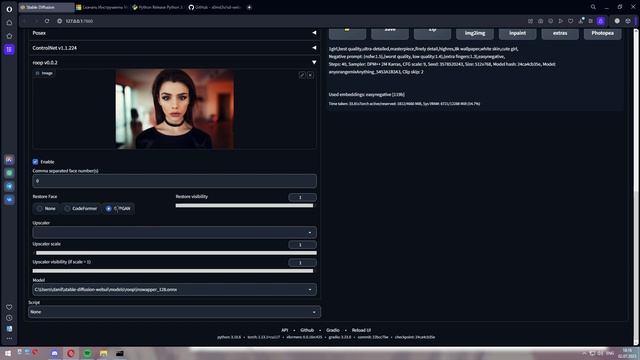
Task: Switch to the second browser tab with Cyrillic title
Action: (102, 7)
